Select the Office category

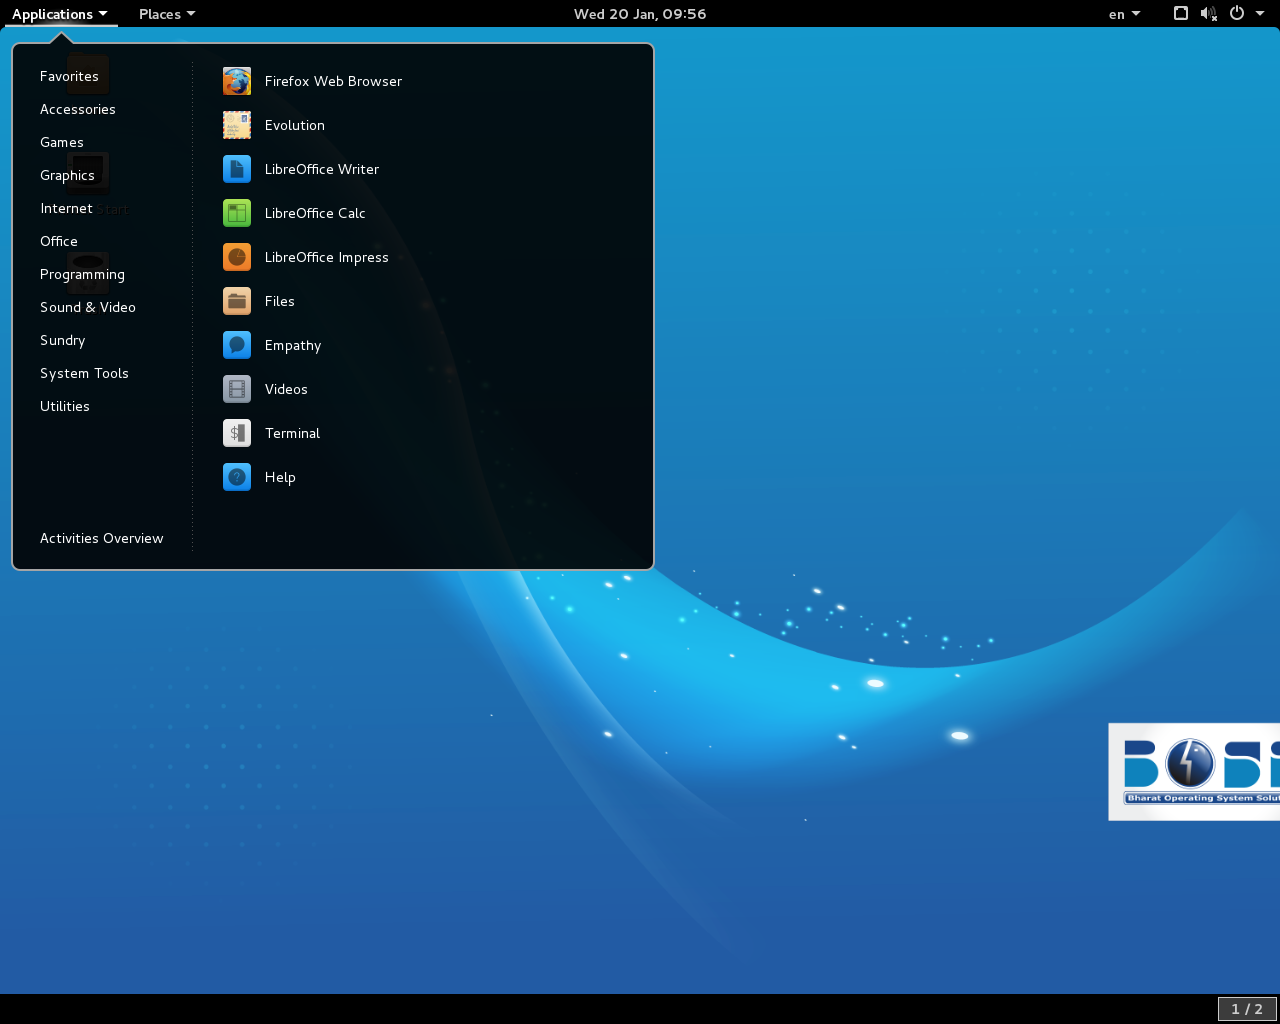point(59,241)
